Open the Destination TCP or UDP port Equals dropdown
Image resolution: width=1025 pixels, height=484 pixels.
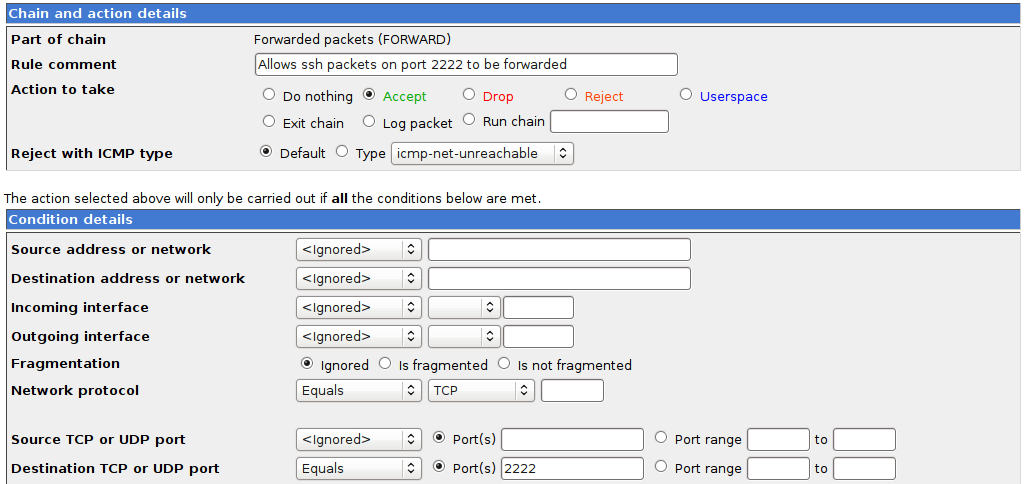(x=358, y=468)
